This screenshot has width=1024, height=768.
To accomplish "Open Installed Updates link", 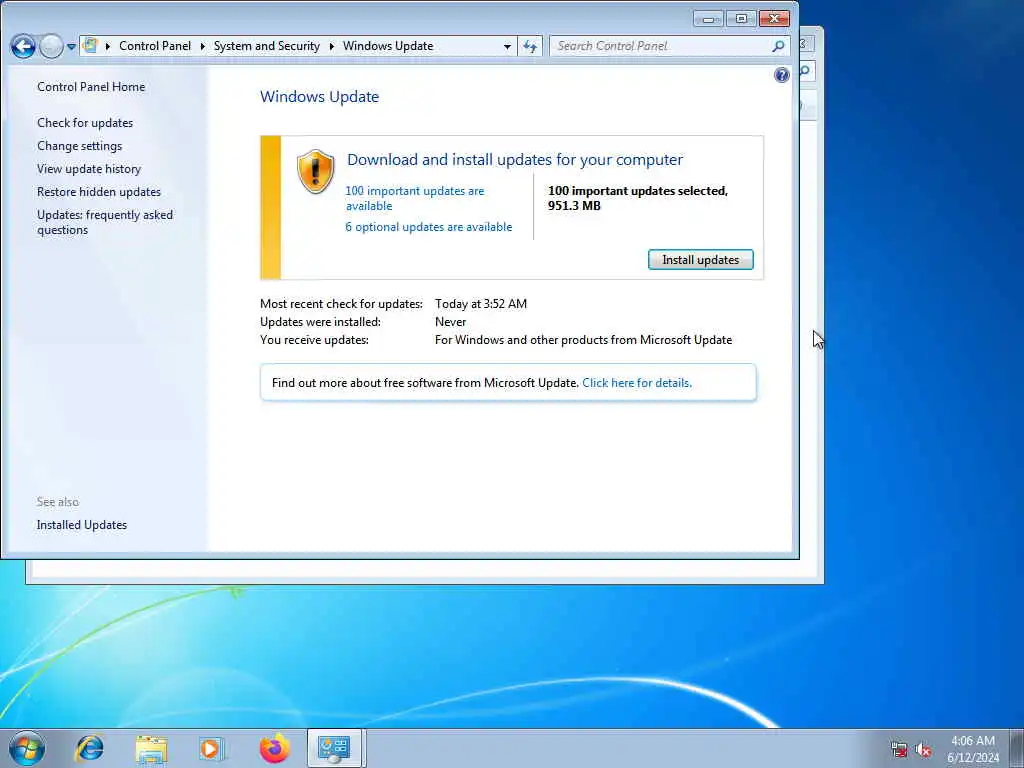I will 82,525.
